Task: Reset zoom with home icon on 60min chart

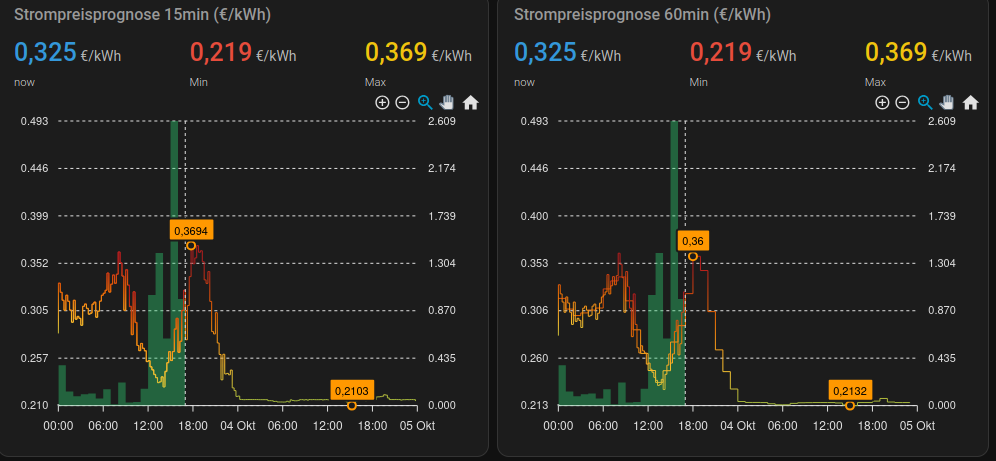Action: 970,102
